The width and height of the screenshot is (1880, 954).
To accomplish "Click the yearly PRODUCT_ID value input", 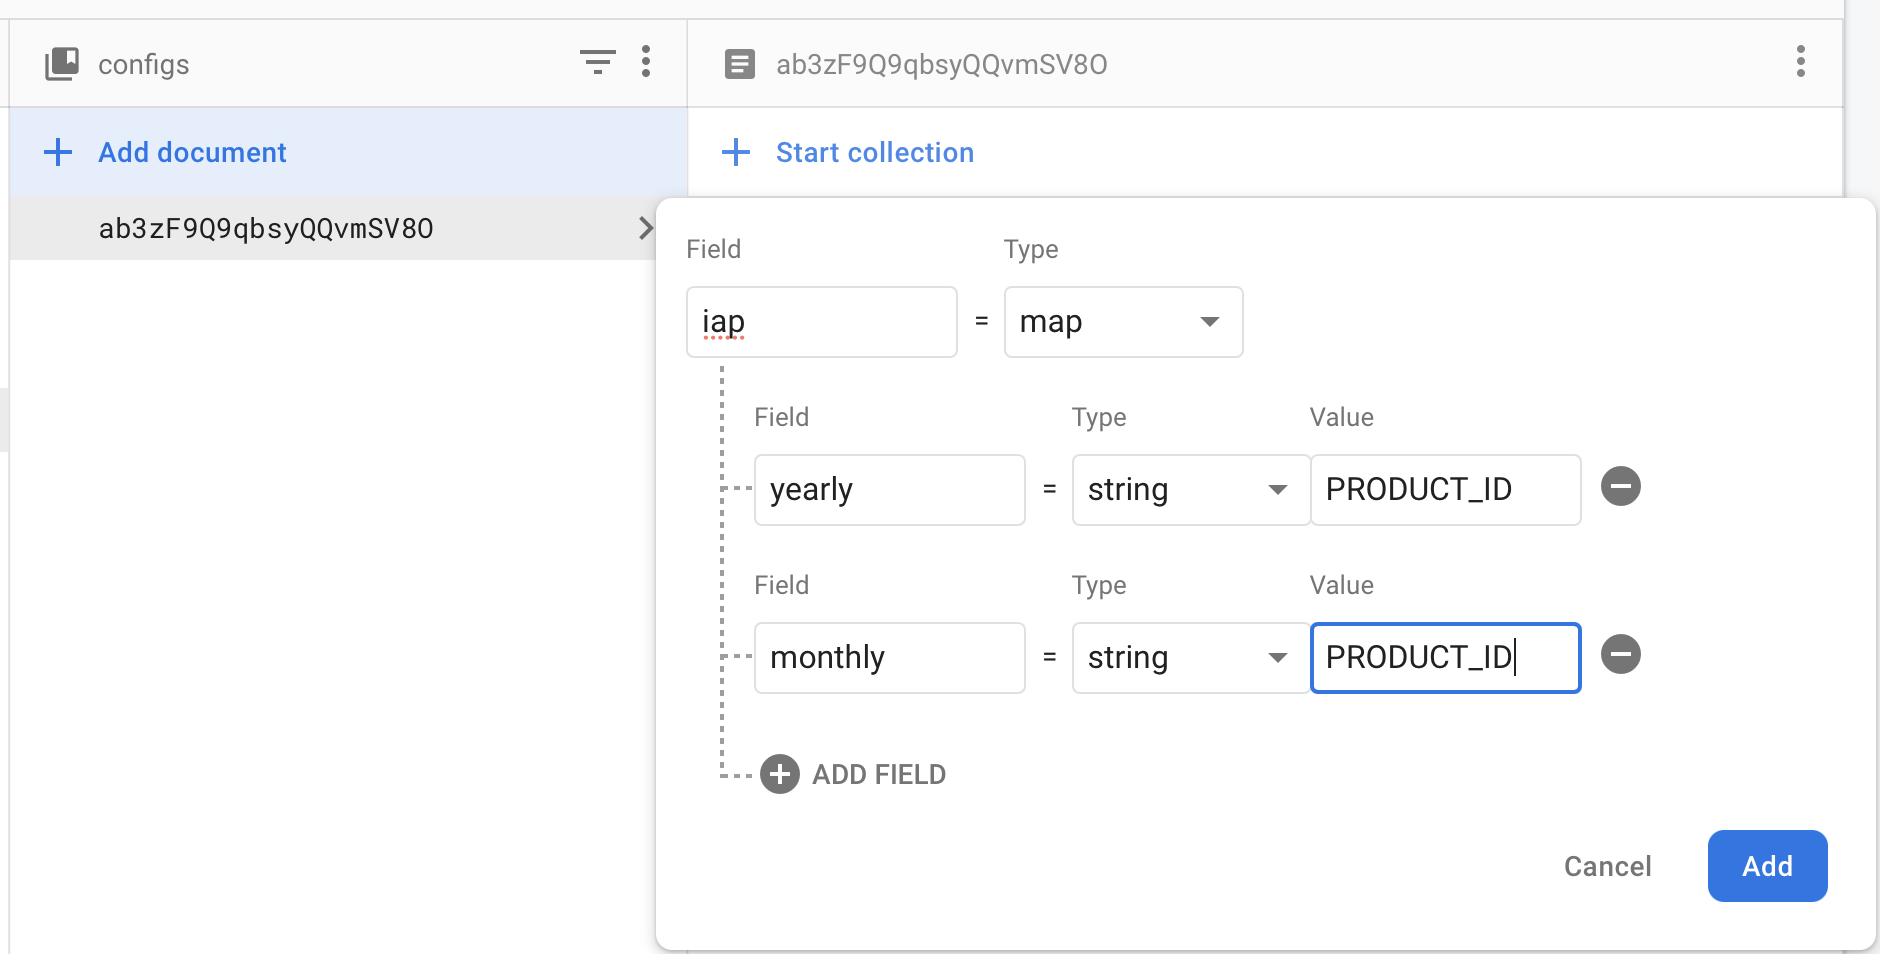I will [x=1446, y=490].
